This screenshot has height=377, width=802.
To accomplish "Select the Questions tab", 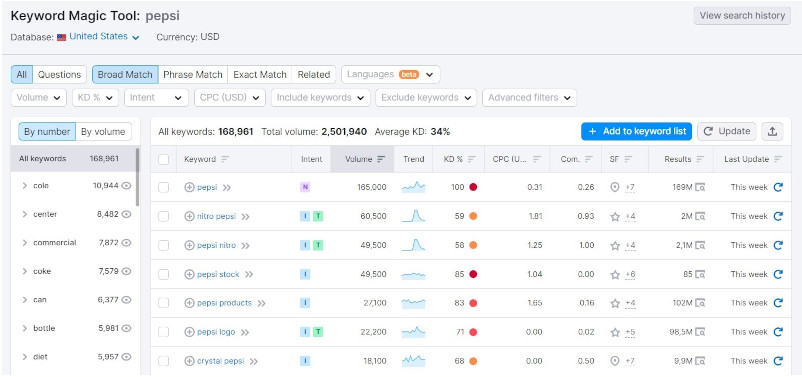I will tap(59, 75).
